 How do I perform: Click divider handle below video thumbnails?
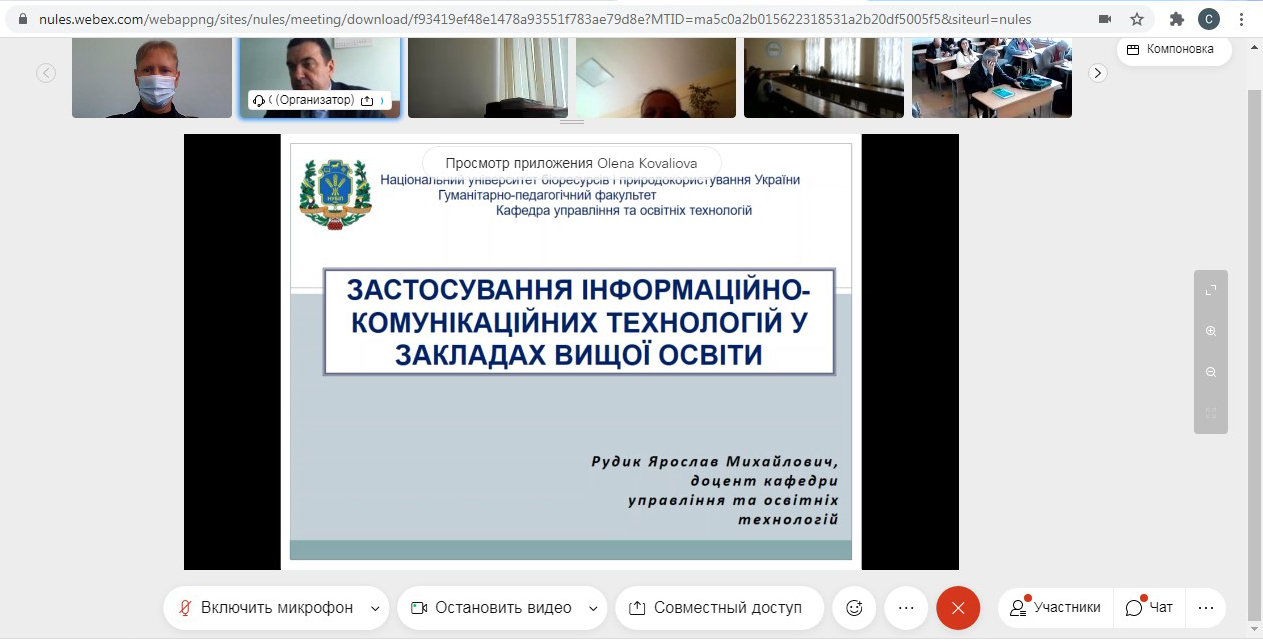571,123
